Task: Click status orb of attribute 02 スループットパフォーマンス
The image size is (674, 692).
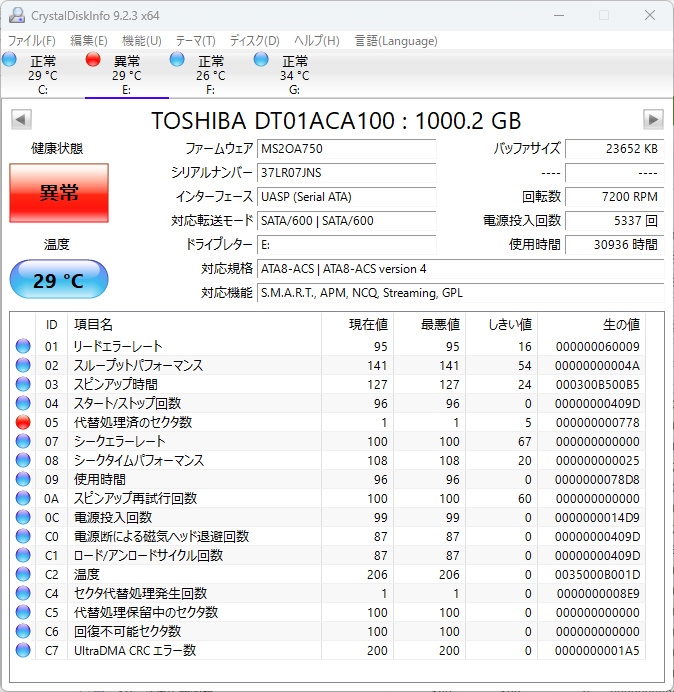Action: point(23,365)
